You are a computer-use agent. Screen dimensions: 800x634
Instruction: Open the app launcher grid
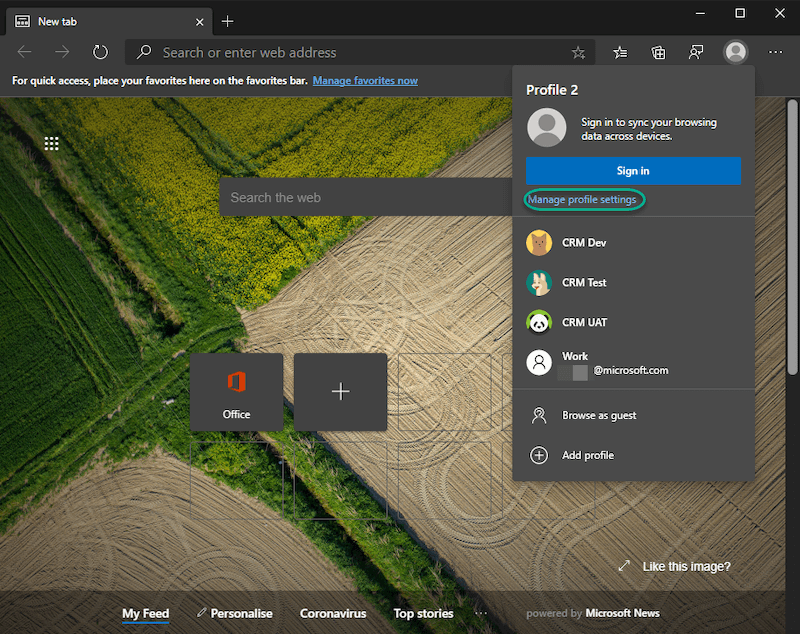click(x=51, y=143)
